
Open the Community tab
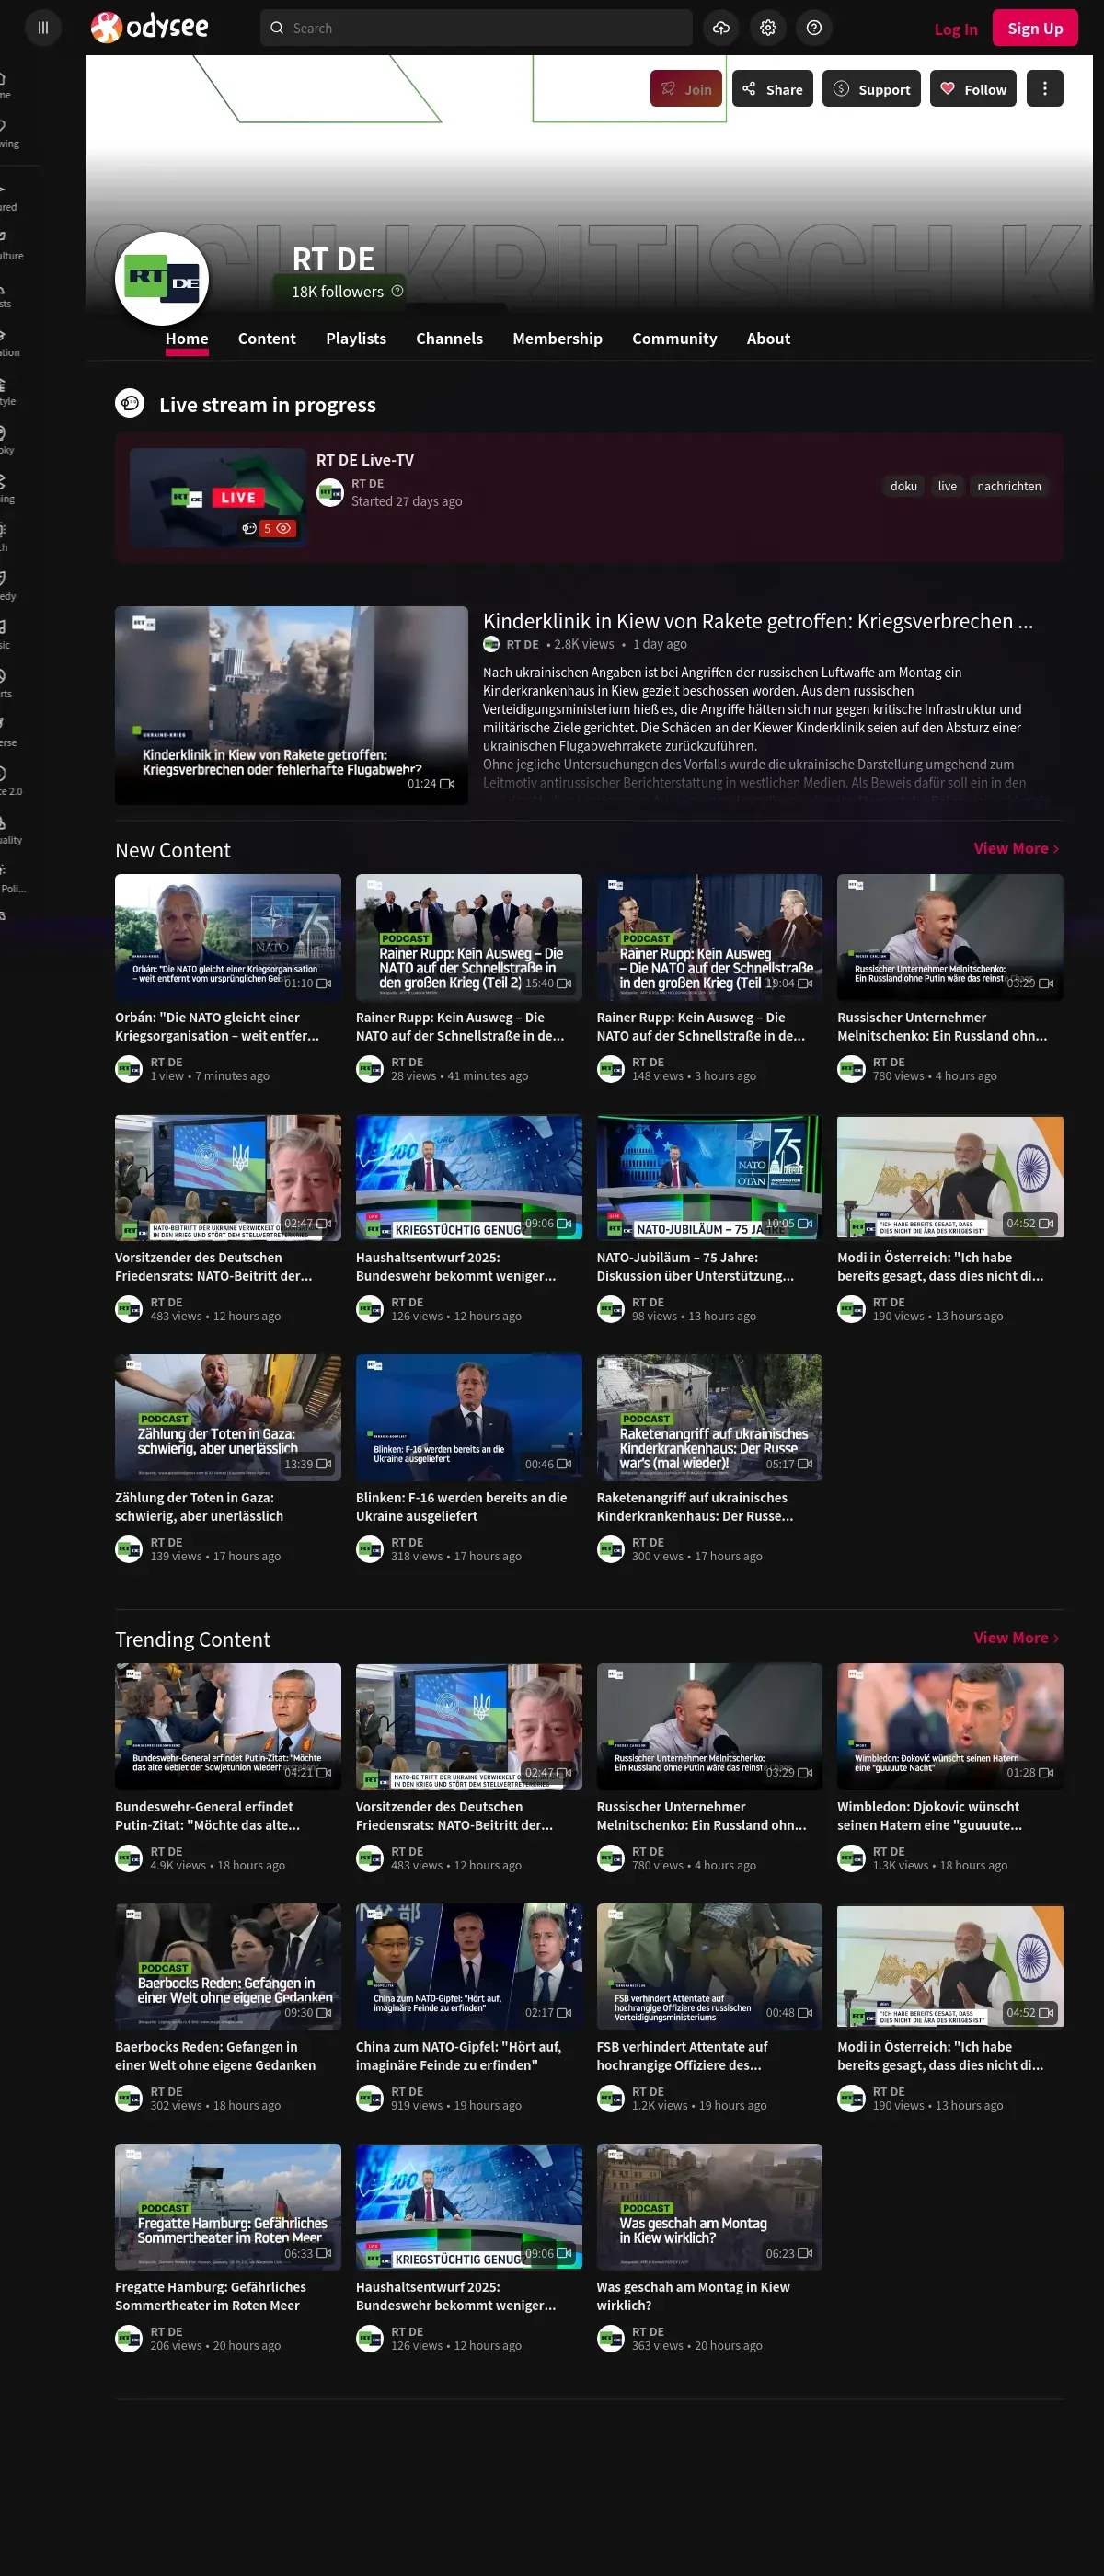coord(674,339)
